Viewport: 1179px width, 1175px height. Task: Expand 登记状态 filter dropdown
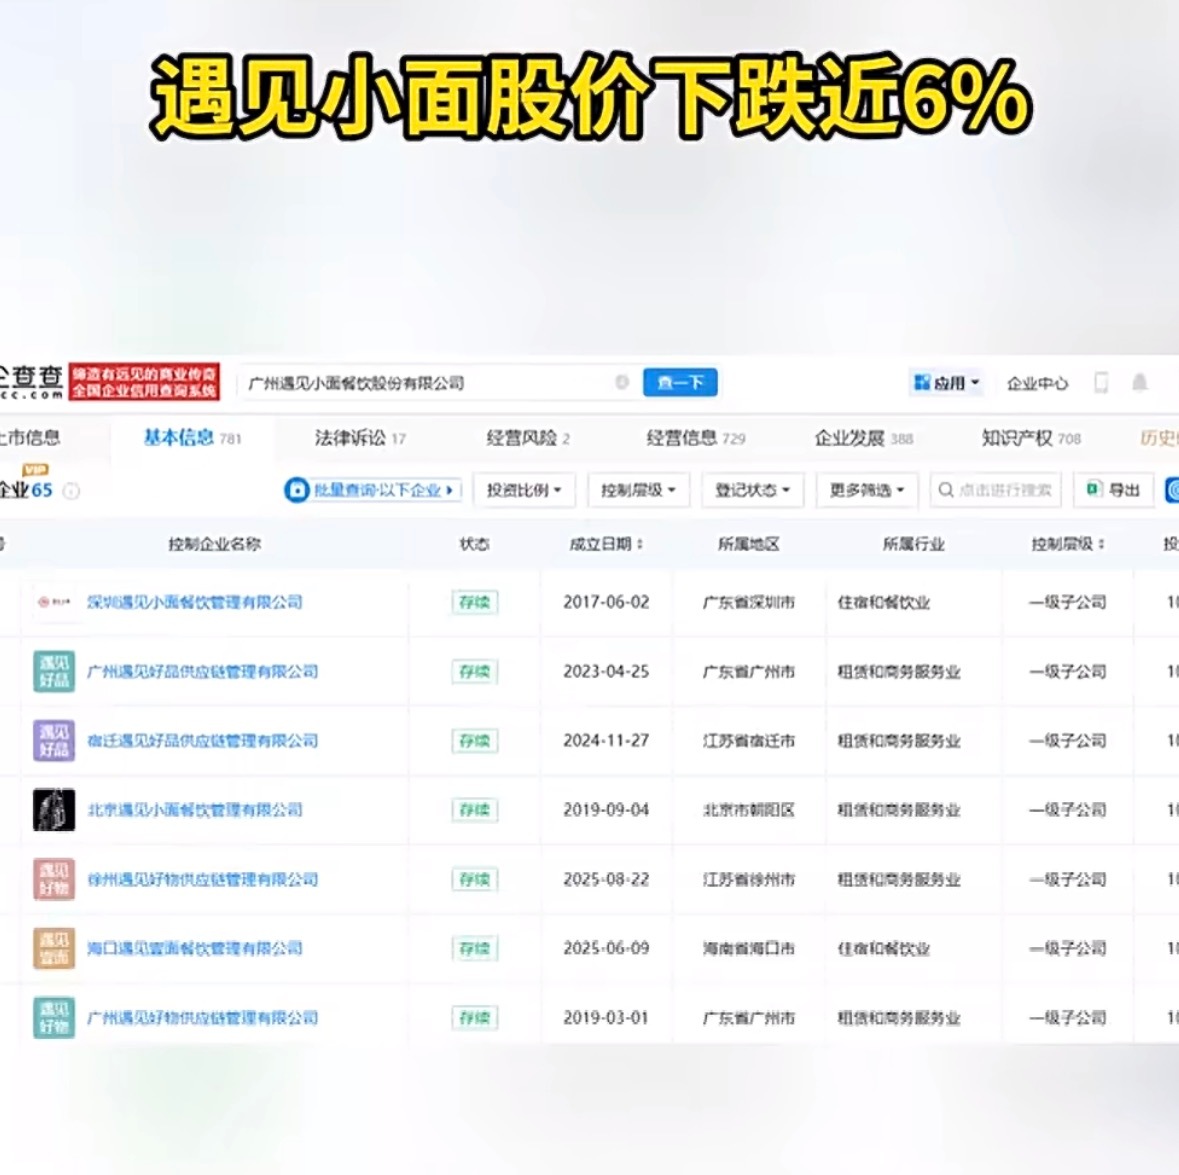753,490
